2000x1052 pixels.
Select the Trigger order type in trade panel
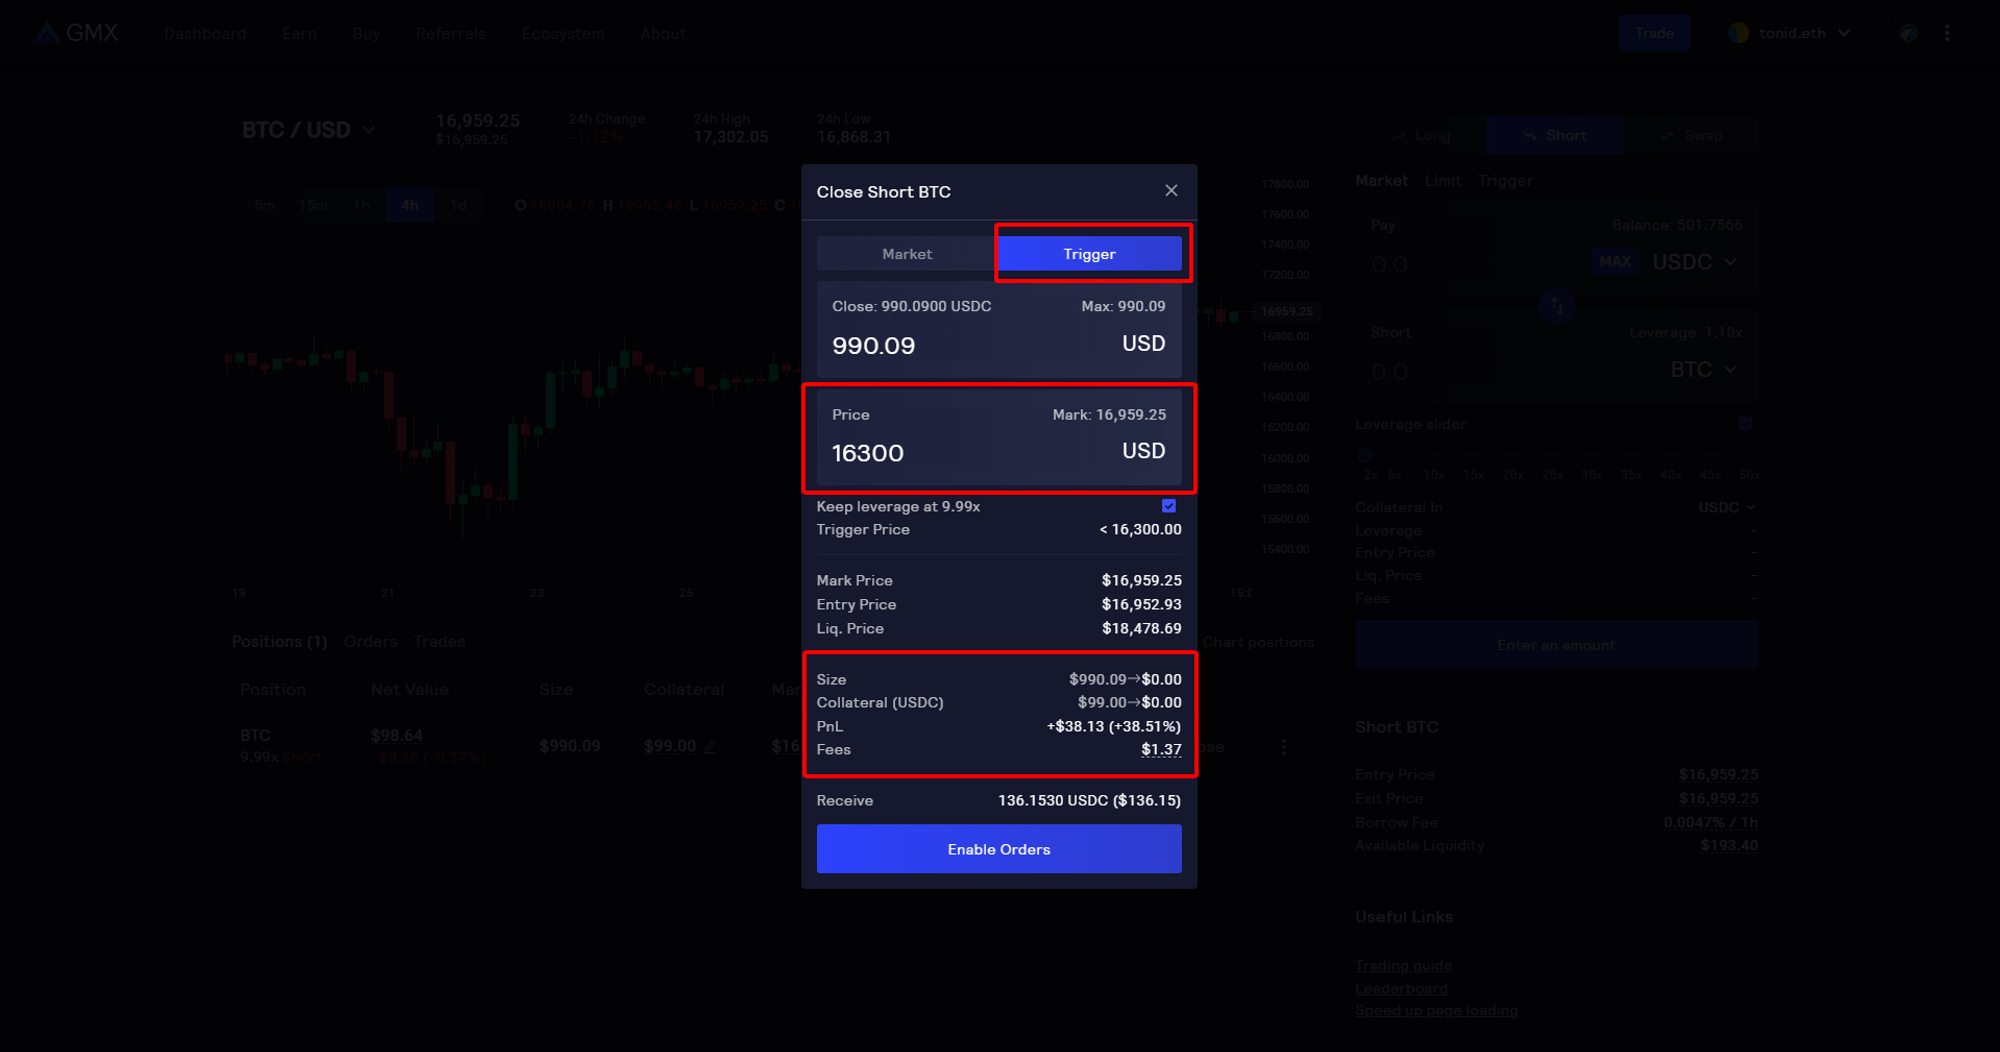click(1505, 181)
